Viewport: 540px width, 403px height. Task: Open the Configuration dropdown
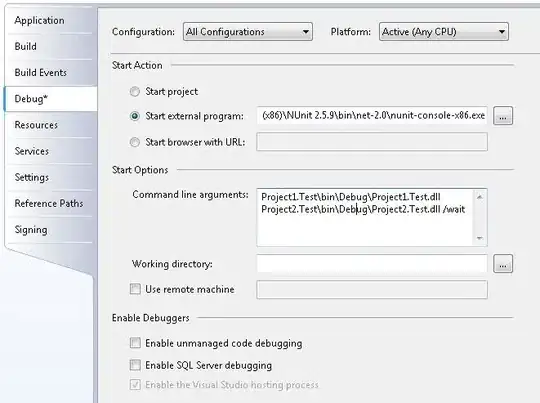[248, 32]
